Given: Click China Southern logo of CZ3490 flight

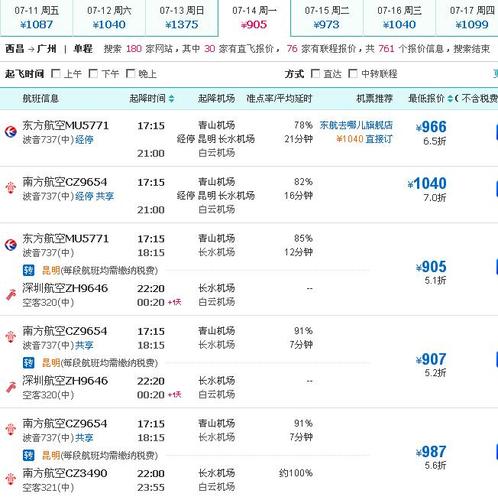Looking at the screenshot, I should [x=11, y=479].
